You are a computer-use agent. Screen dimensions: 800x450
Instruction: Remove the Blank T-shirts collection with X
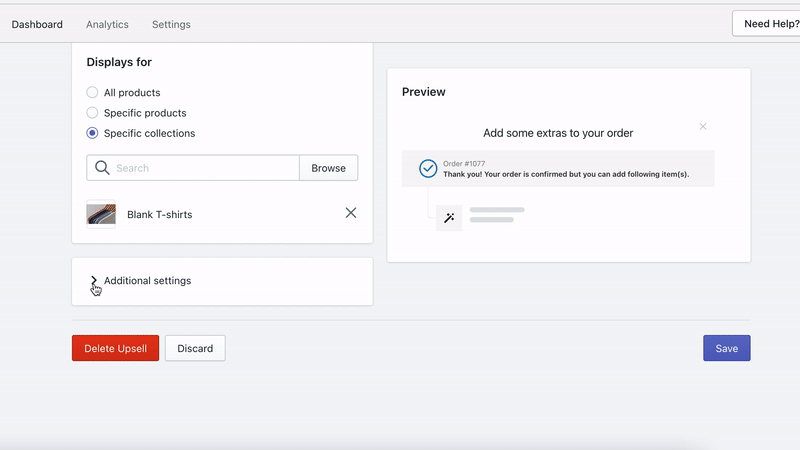coord(351,213)
